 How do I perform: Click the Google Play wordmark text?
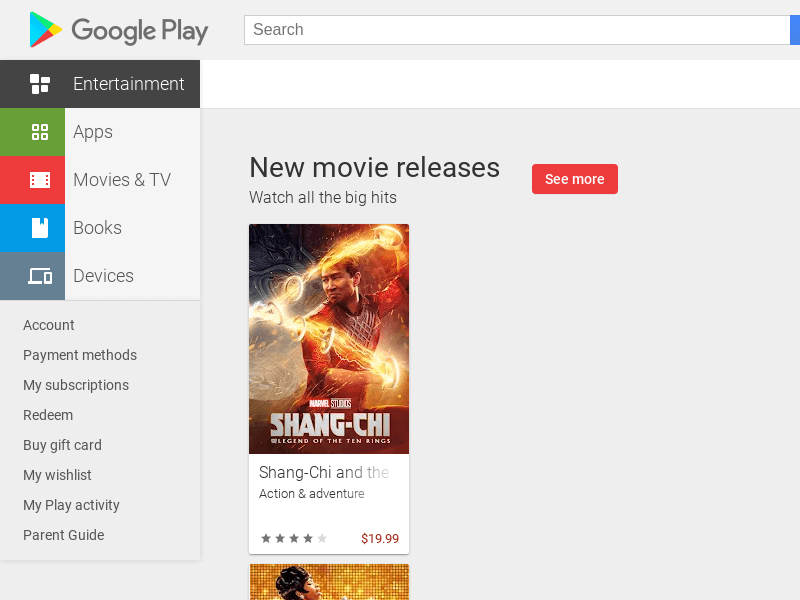(140, 31)
